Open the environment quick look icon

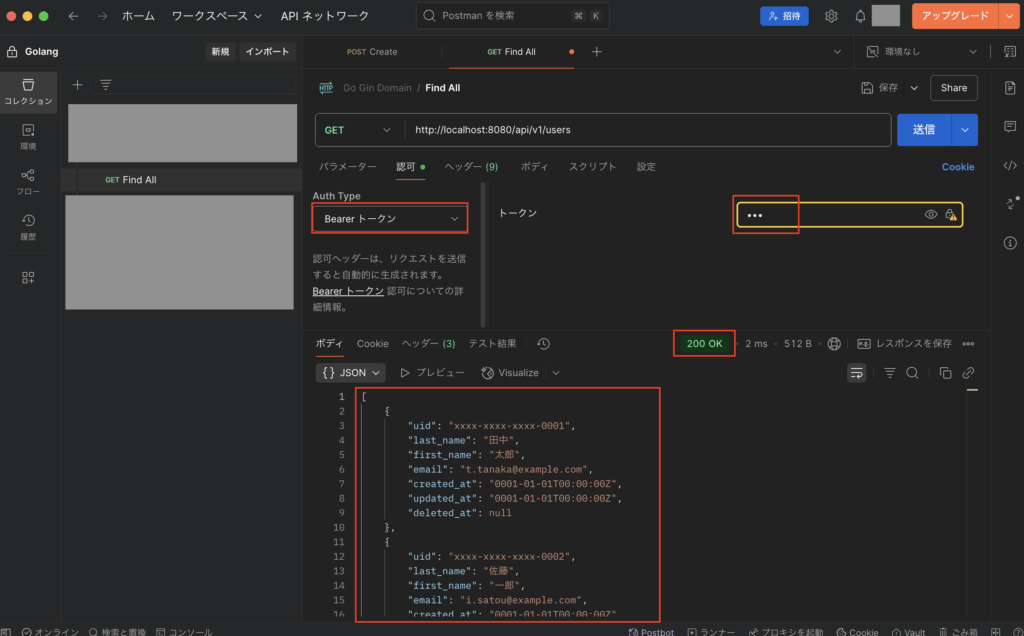coord(1010,52)
